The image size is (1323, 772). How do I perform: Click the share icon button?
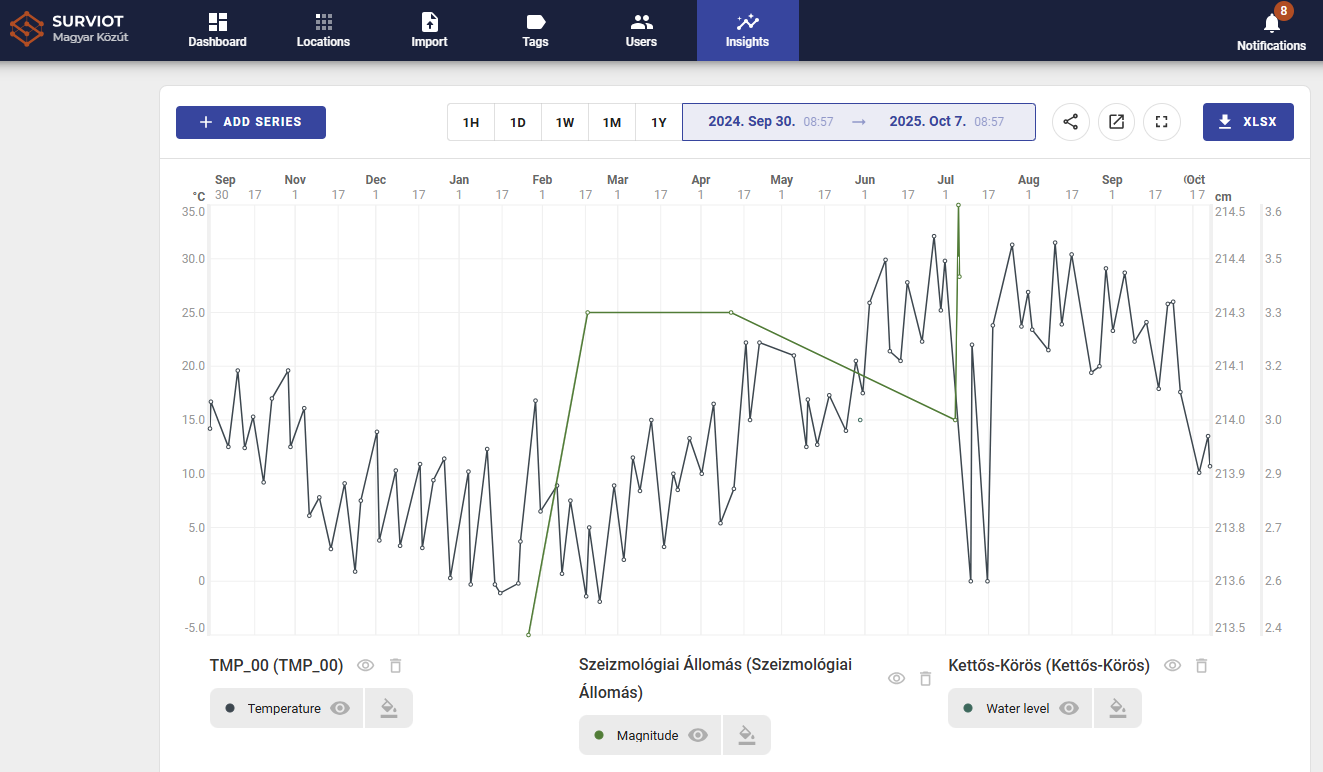[1071, 122]
